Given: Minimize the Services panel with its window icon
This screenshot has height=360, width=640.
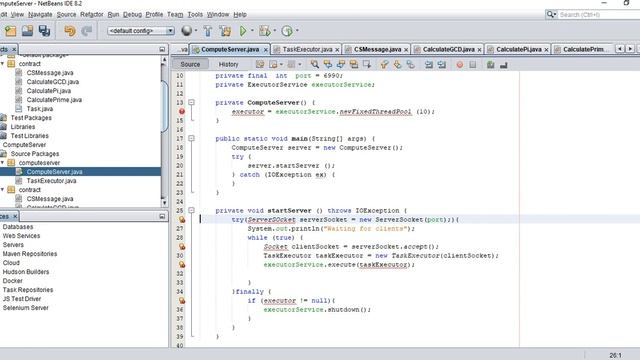Looking at the screenshot, I should coord(162,216).
